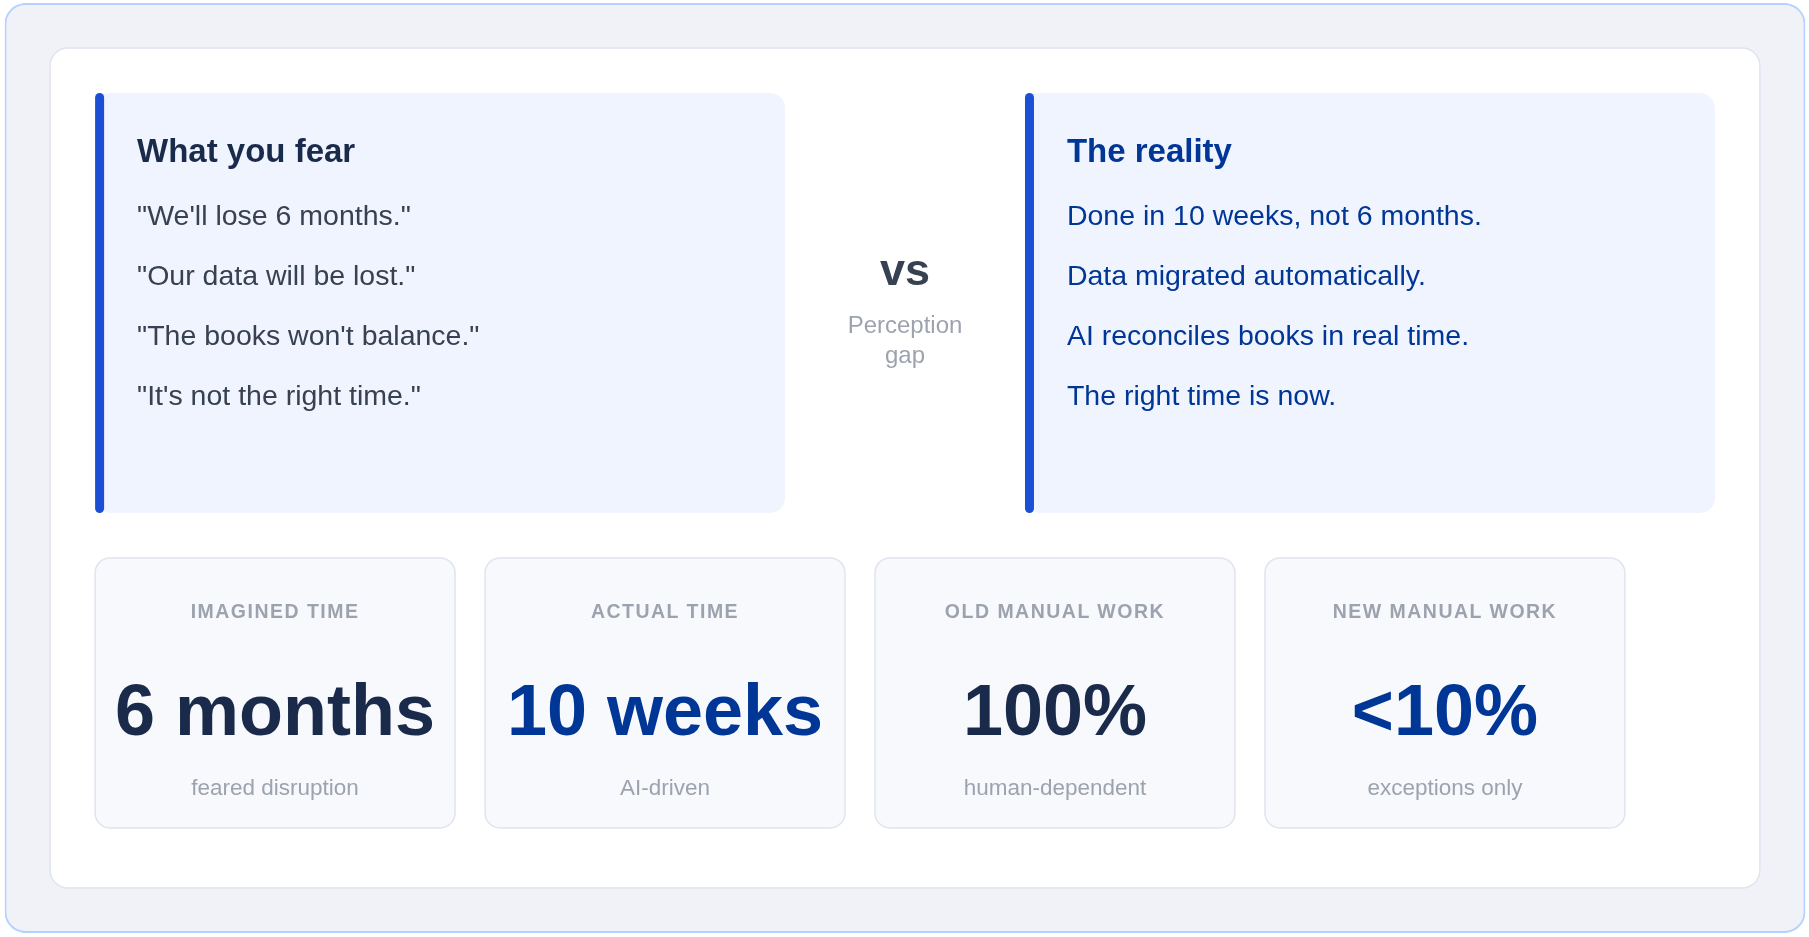Click "AI reconciles books in real time."

click(x=1267, y=336)
